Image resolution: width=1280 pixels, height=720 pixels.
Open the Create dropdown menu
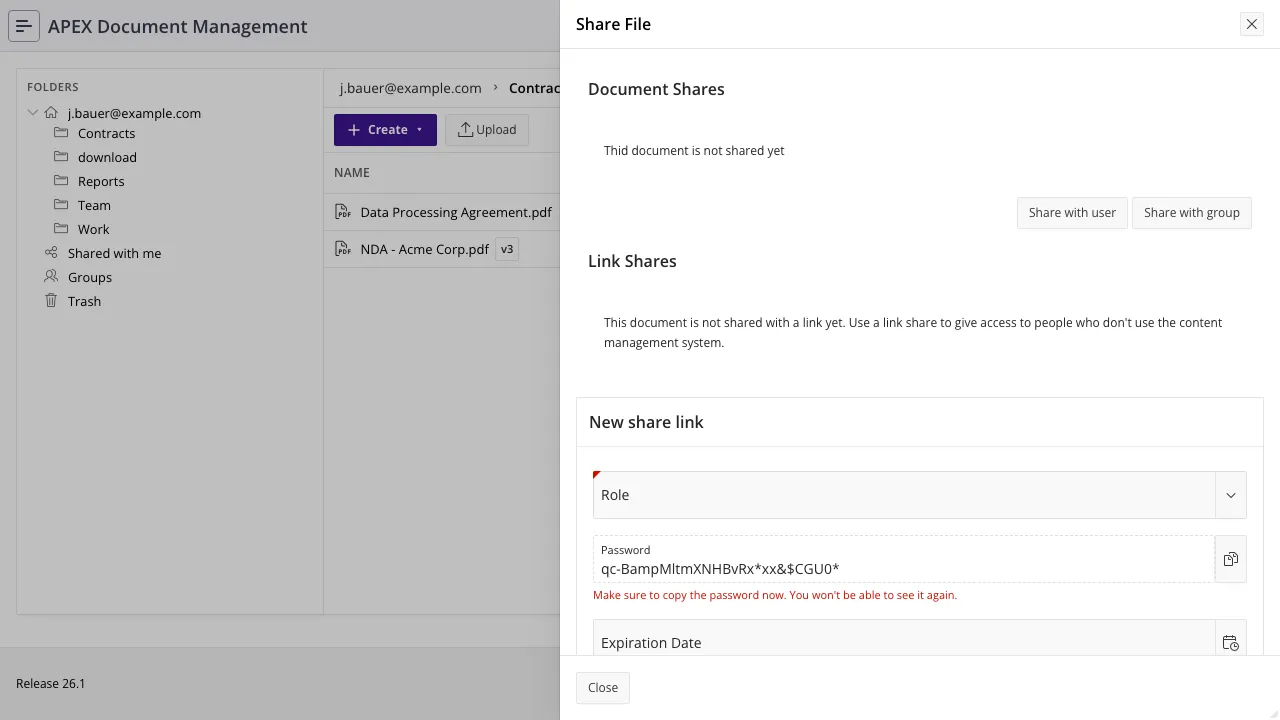(385, 130)
